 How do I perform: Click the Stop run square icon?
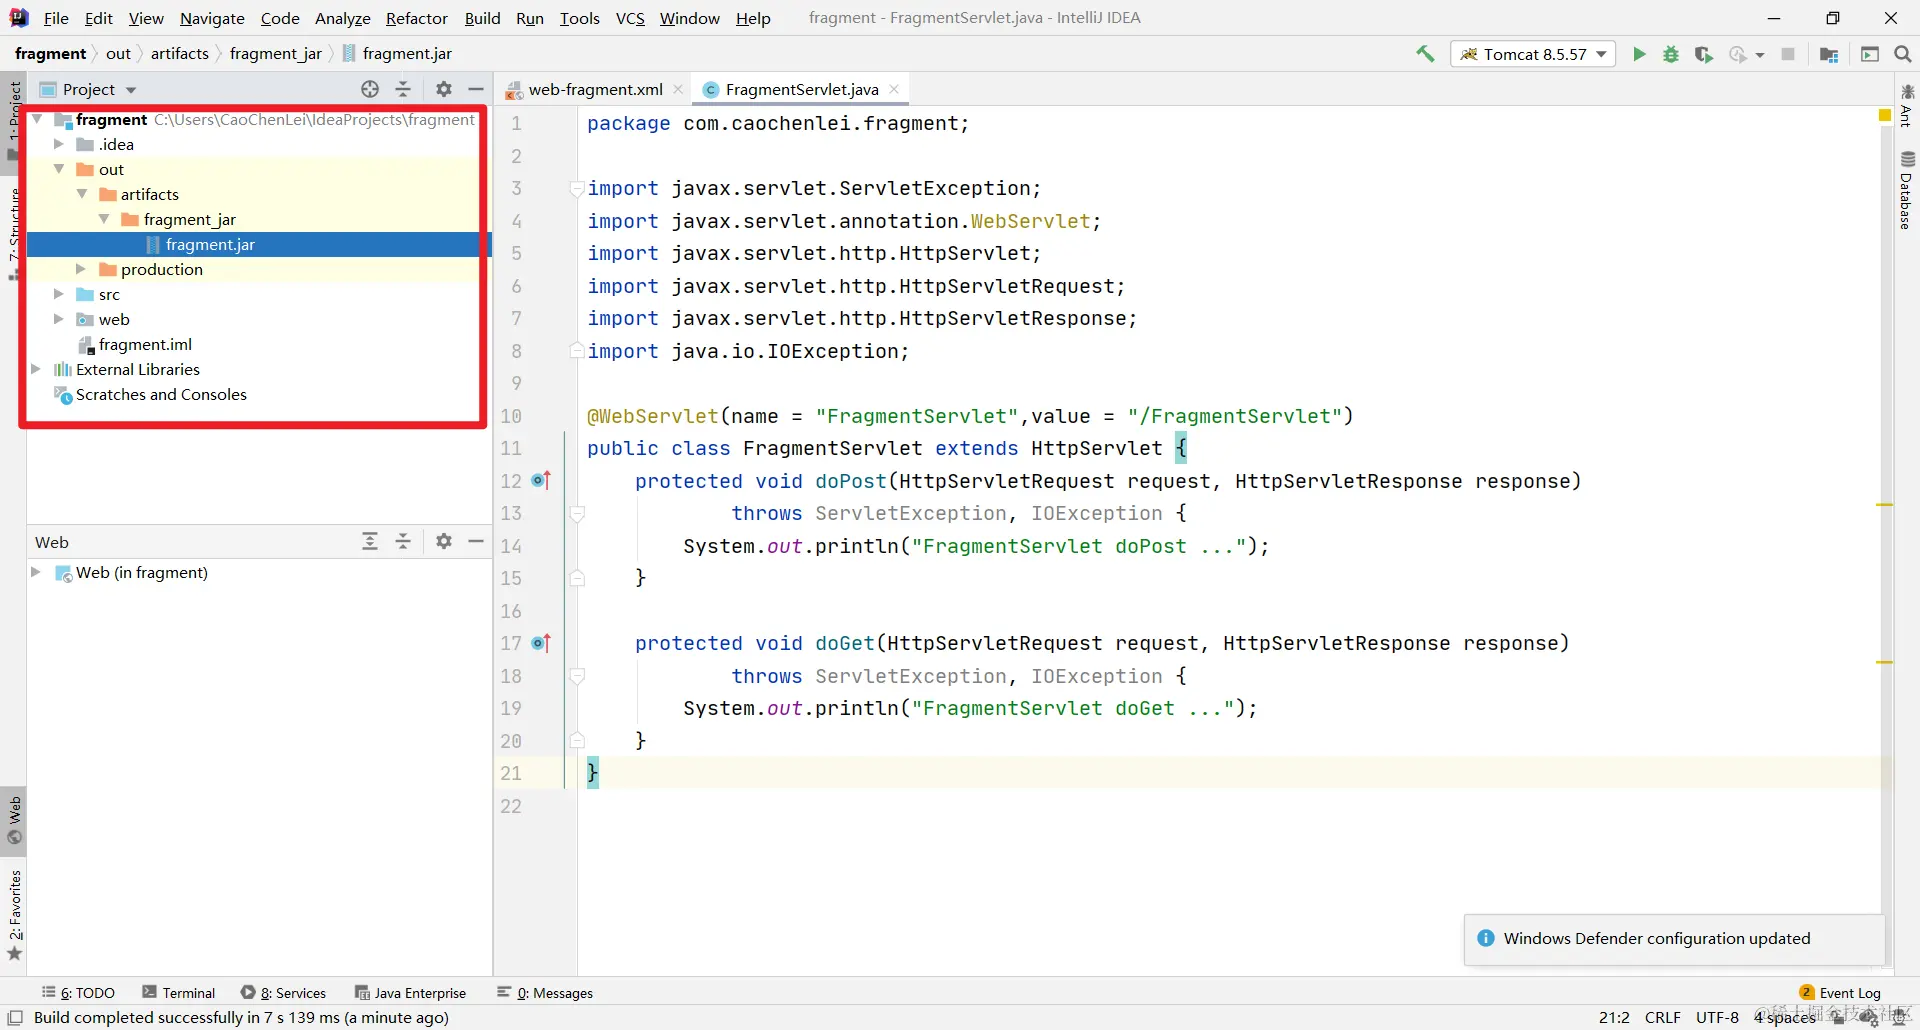click(x=1788, y=54)
